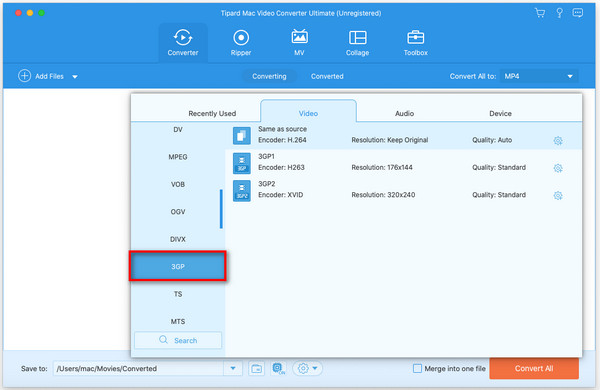
Task: Show the Converted list
Action: pos(327,76)
